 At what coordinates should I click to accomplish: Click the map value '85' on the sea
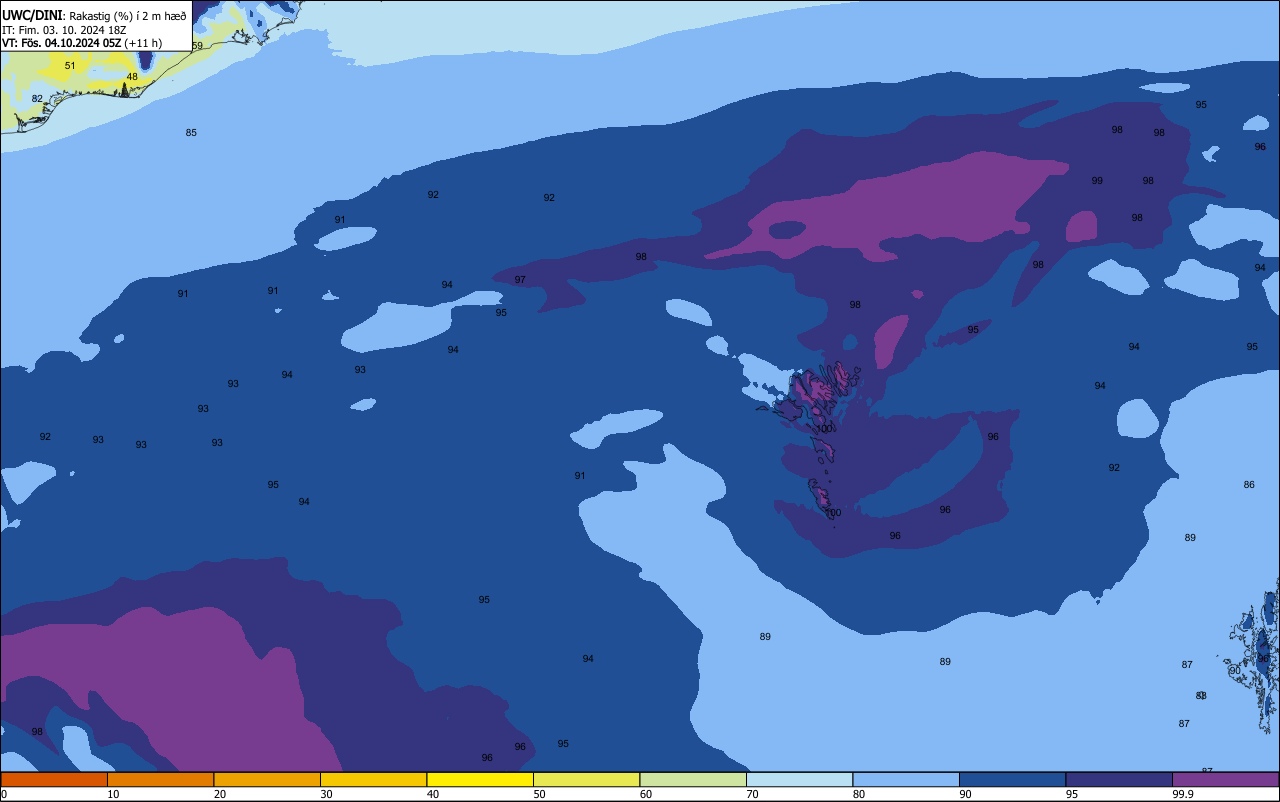coord(191,133)
